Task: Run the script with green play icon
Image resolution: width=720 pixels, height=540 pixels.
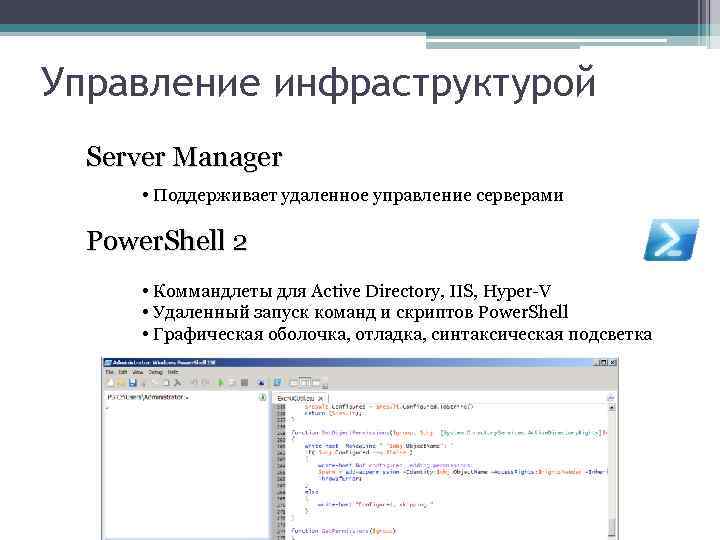Action: 221,382
